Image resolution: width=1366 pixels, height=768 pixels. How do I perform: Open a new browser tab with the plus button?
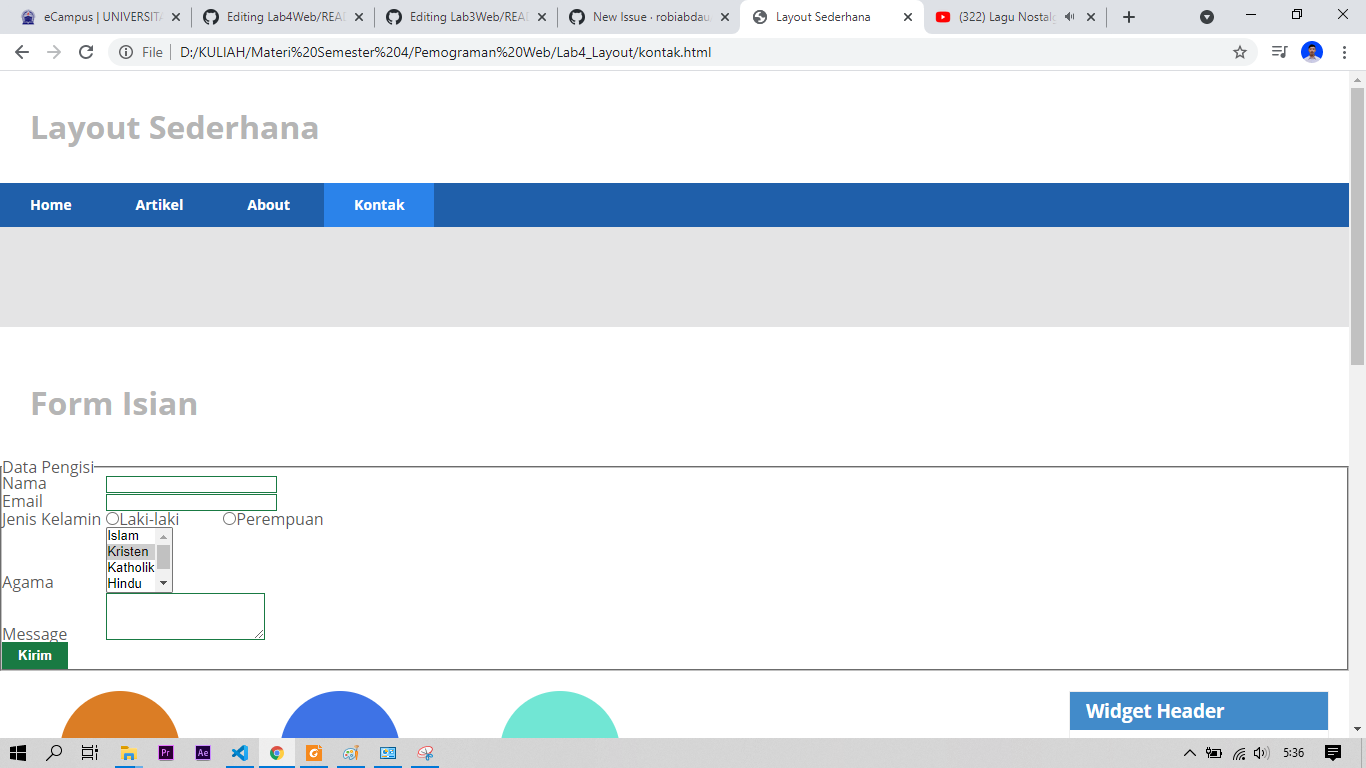(1129, 17)
